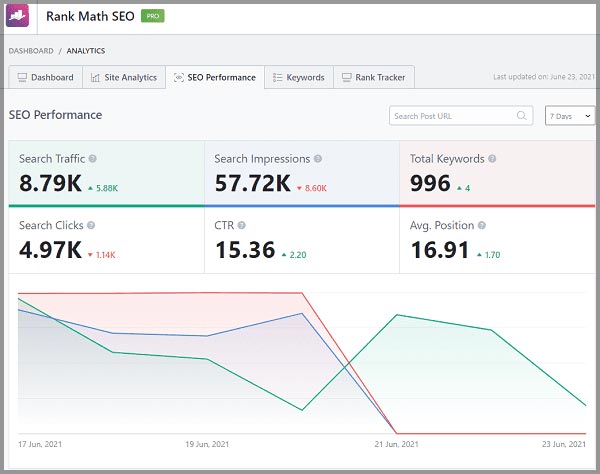The height and width of the screenshot is (474, 600).
Task: Click the magnifier search icon
Action: click(522, 115)
